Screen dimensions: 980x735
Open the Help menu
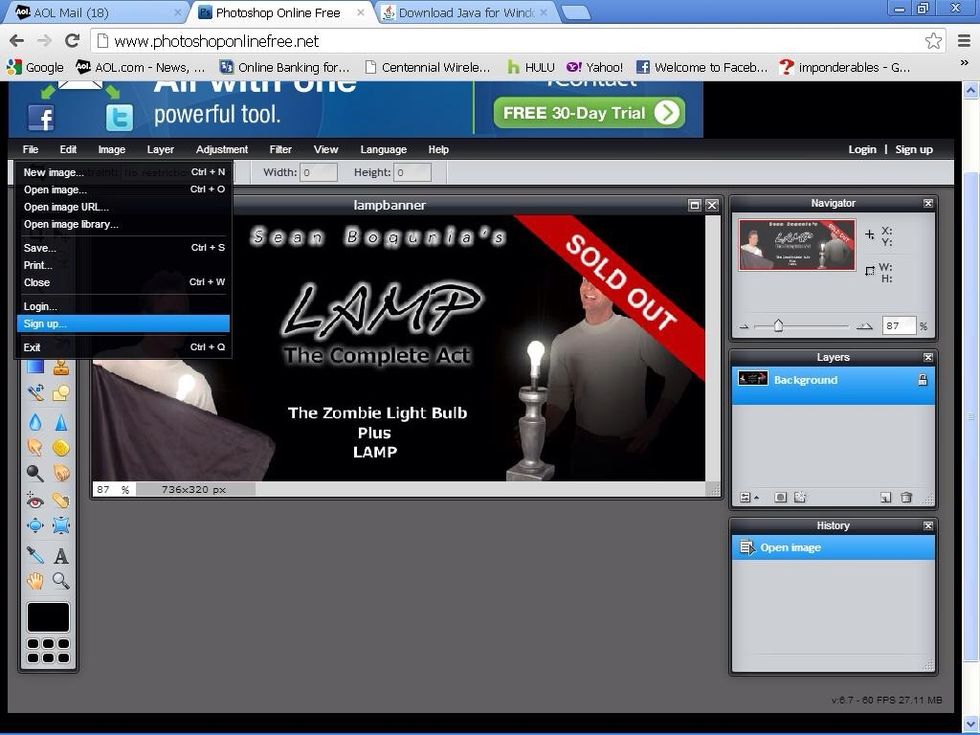[438, 149]
